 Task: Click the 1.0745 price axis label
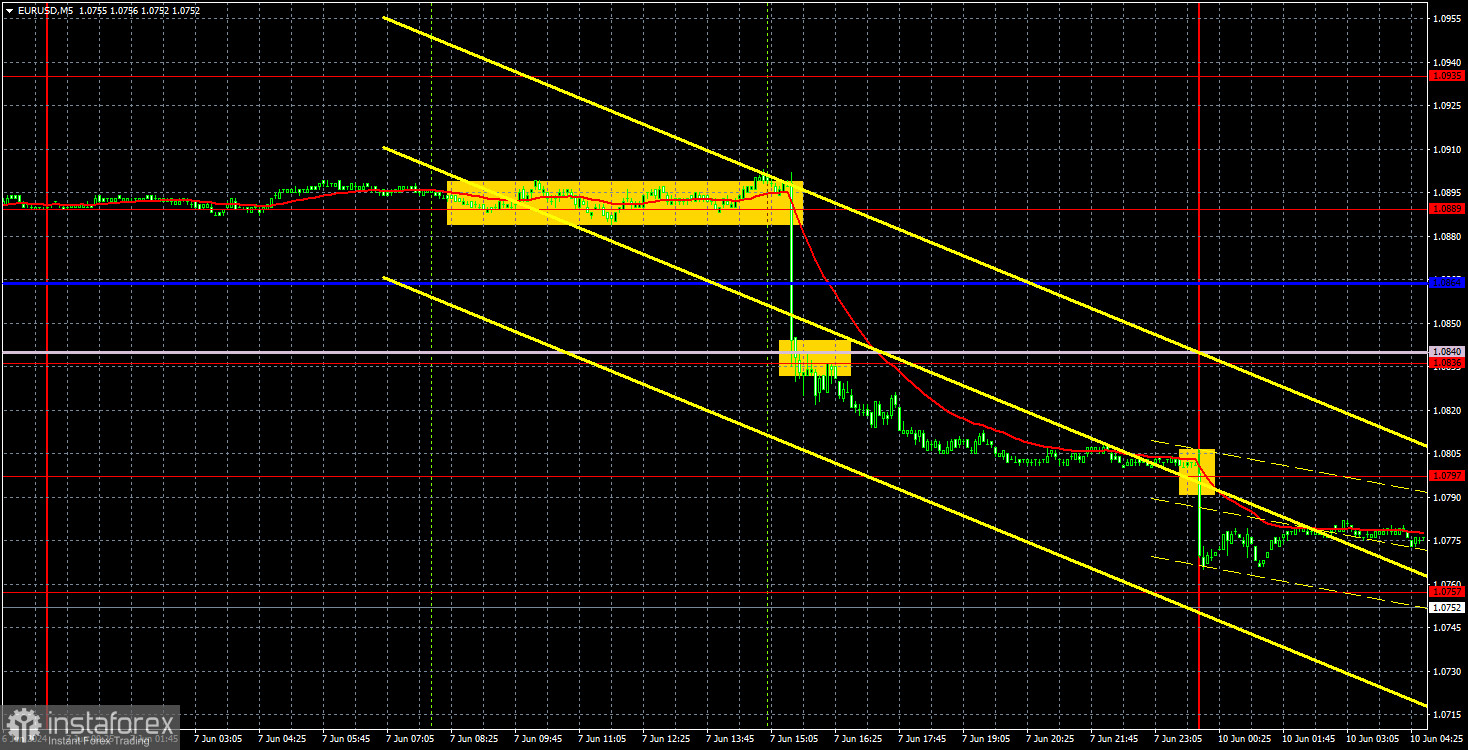click(1448, 627)
